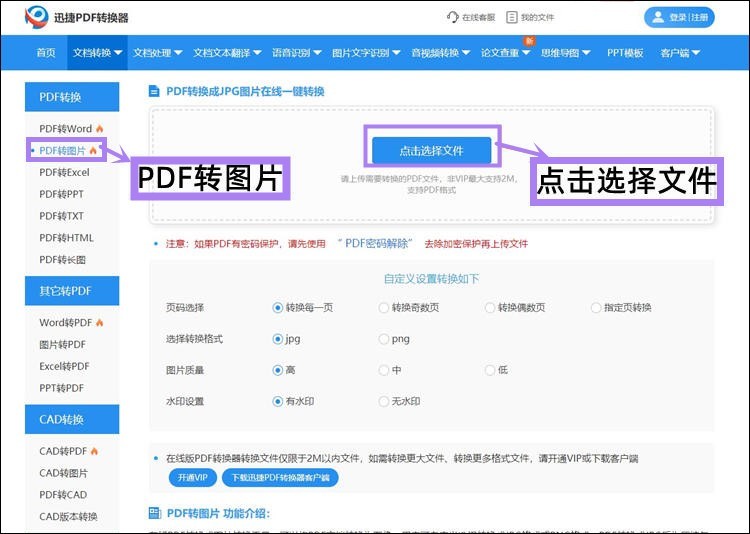Image resolution: width=750 pixels, height=534 pixels.
Task: Select PDF转图片 in sidebar
Action: tap(63, 151)
